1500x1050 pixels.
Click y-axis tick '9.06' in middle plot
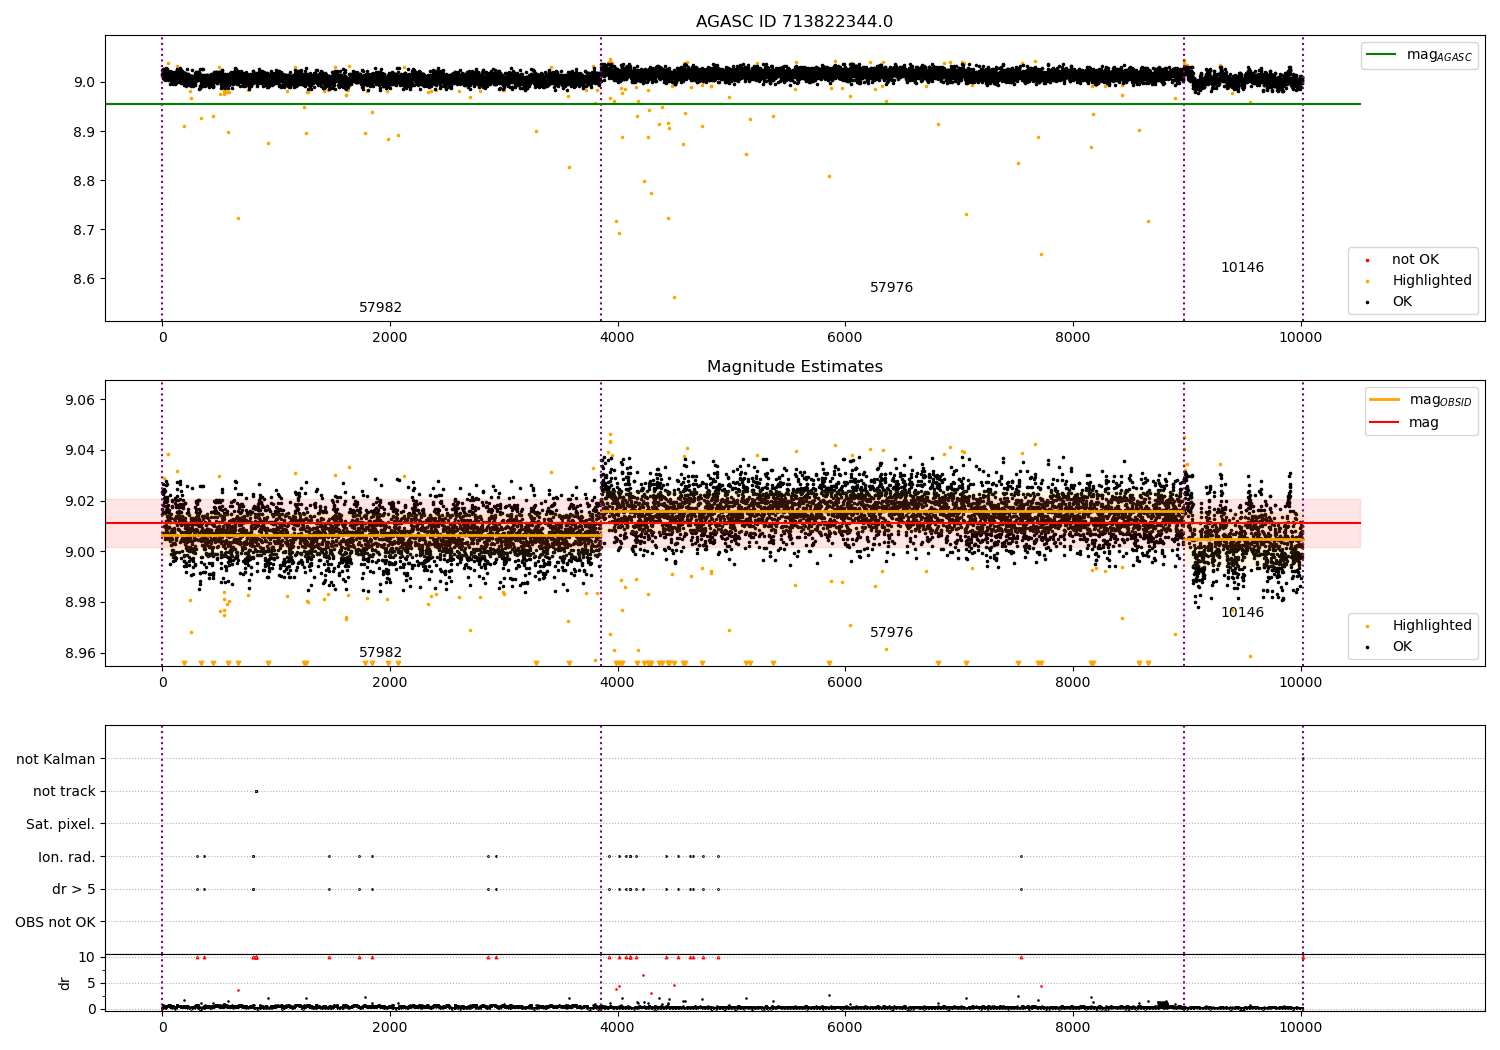80,400
